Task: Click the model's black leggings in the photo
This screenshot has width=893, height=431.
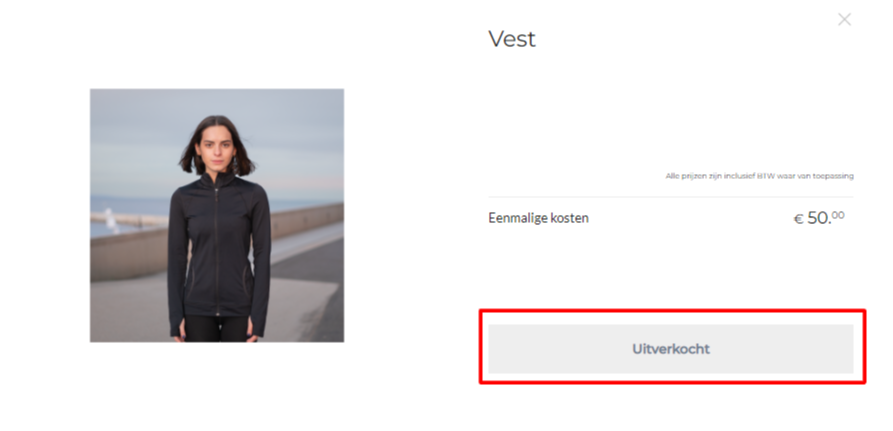Action: point(216,329)
